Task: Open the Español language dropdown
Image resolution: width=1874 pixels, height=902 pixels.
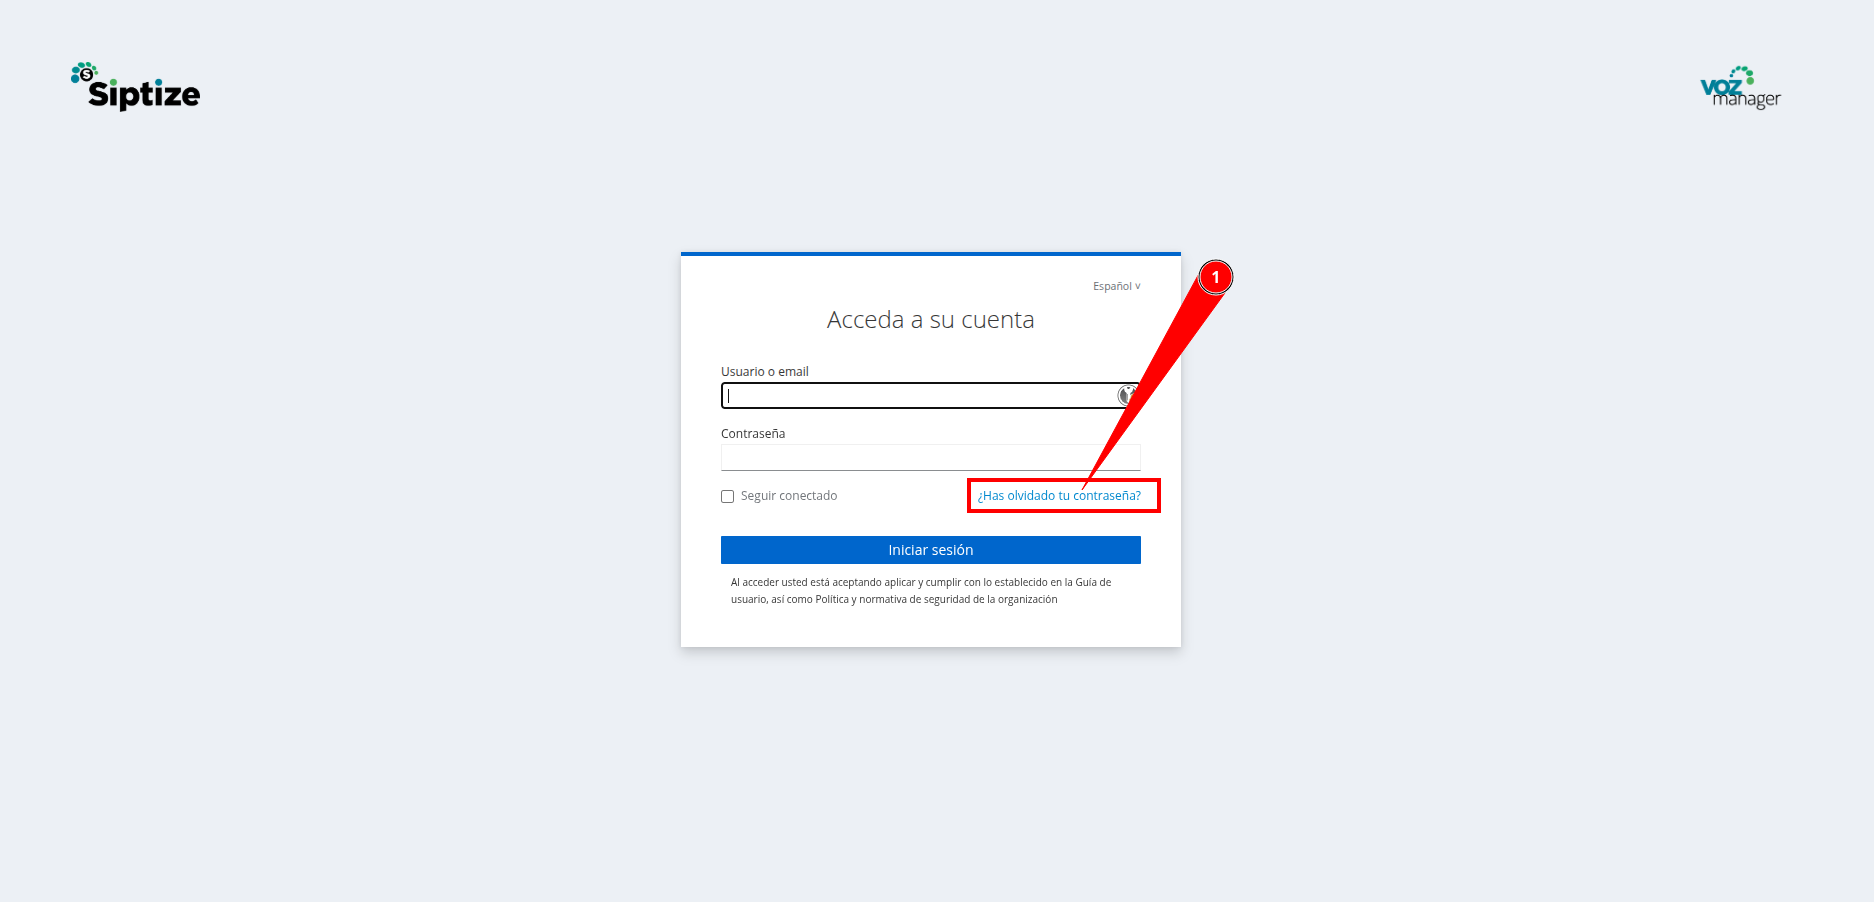Action: 1116,286
